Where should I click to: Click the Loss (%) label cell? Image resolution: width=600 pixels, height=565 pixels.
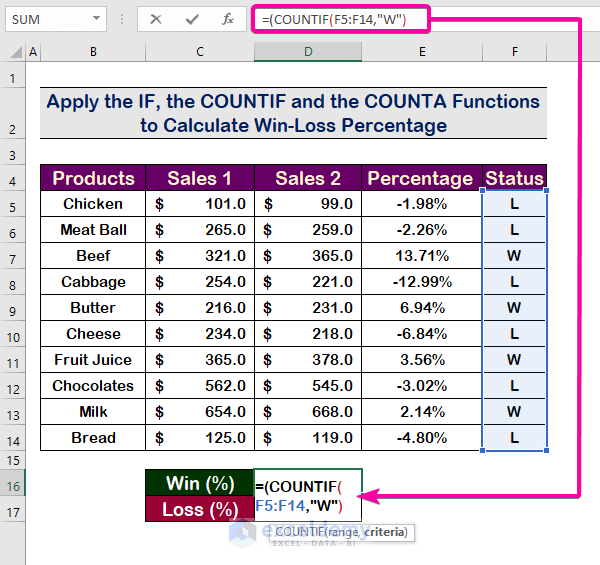[x=199, y=509]
